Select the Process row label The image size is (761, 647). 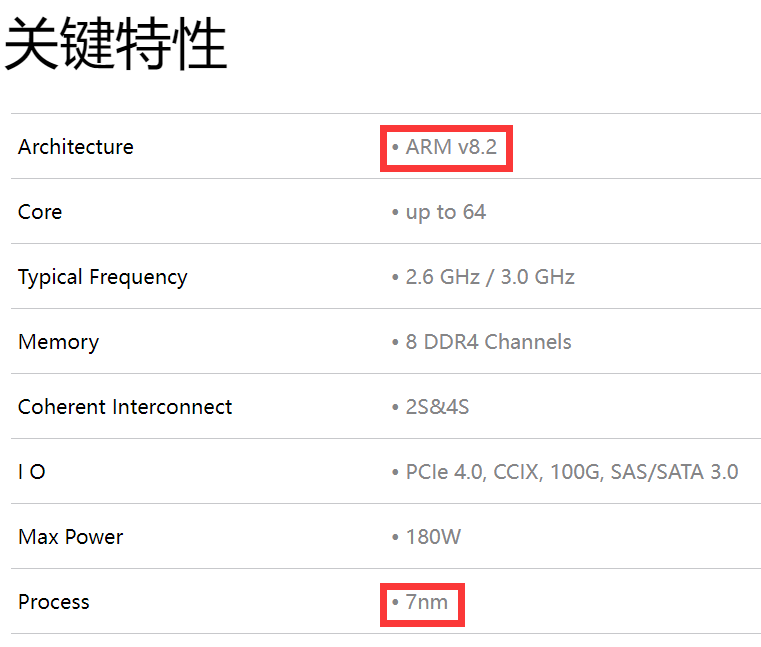54,602
